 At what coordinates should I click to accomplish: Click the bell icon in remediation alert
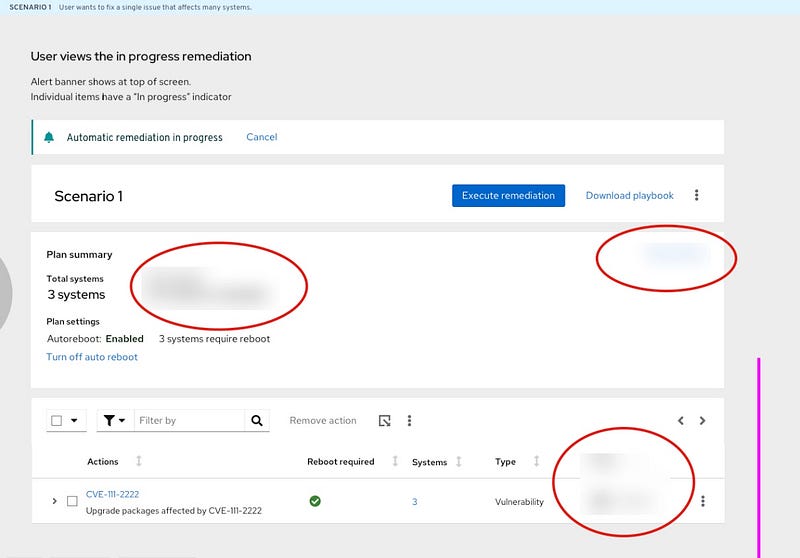[x=49, y=137]
